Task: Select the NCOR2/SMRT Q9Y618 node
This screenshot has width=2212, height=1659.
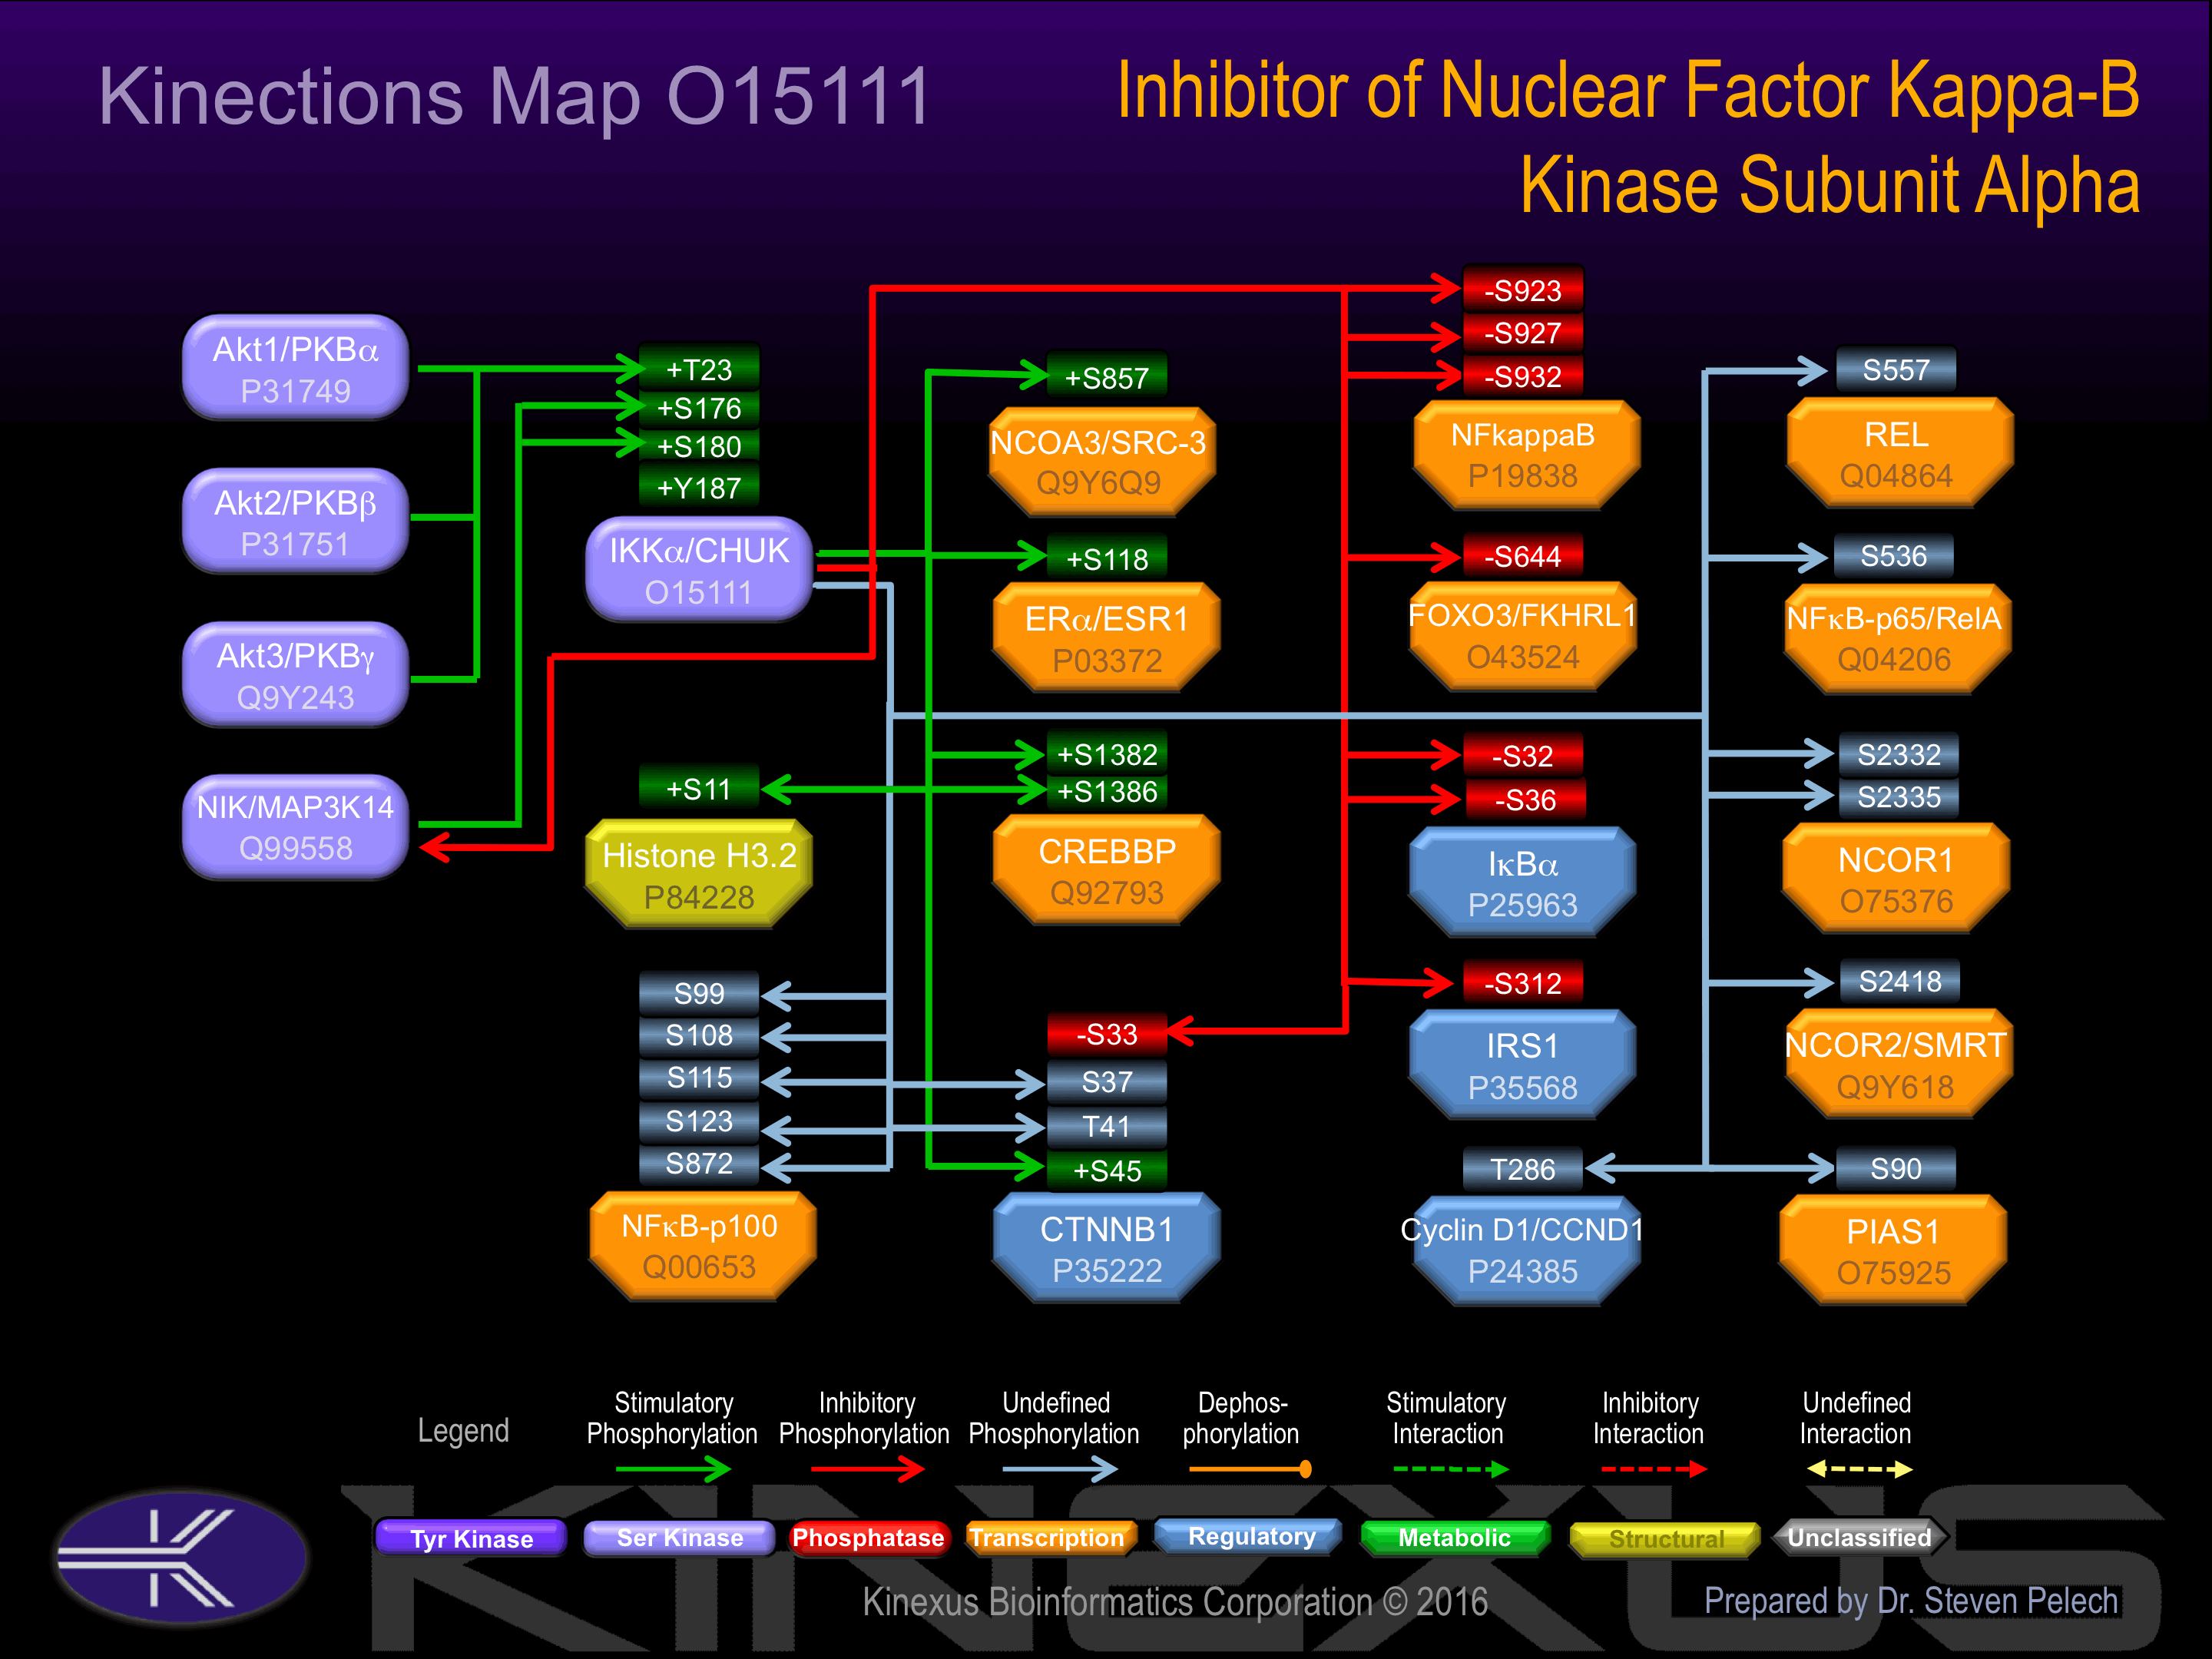Action: (x=1897, y=1064)
